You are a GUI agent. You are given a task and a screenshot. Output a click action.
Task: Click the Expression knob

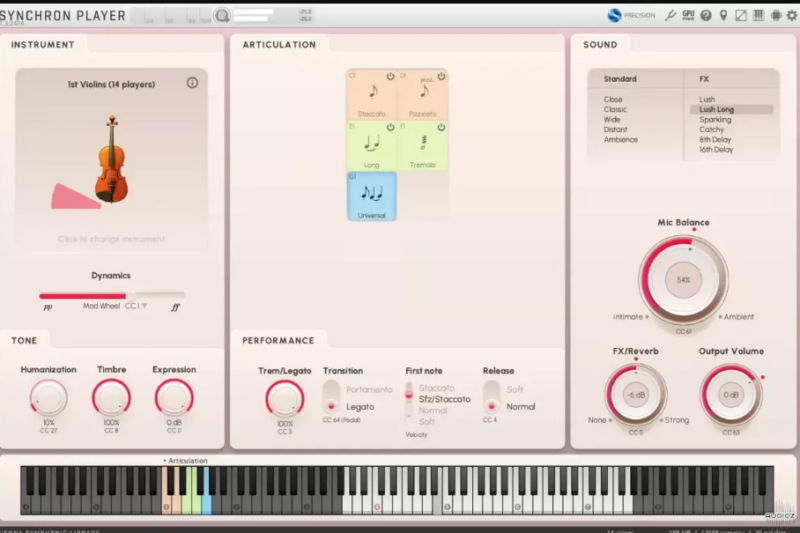[x=174, y=398]
